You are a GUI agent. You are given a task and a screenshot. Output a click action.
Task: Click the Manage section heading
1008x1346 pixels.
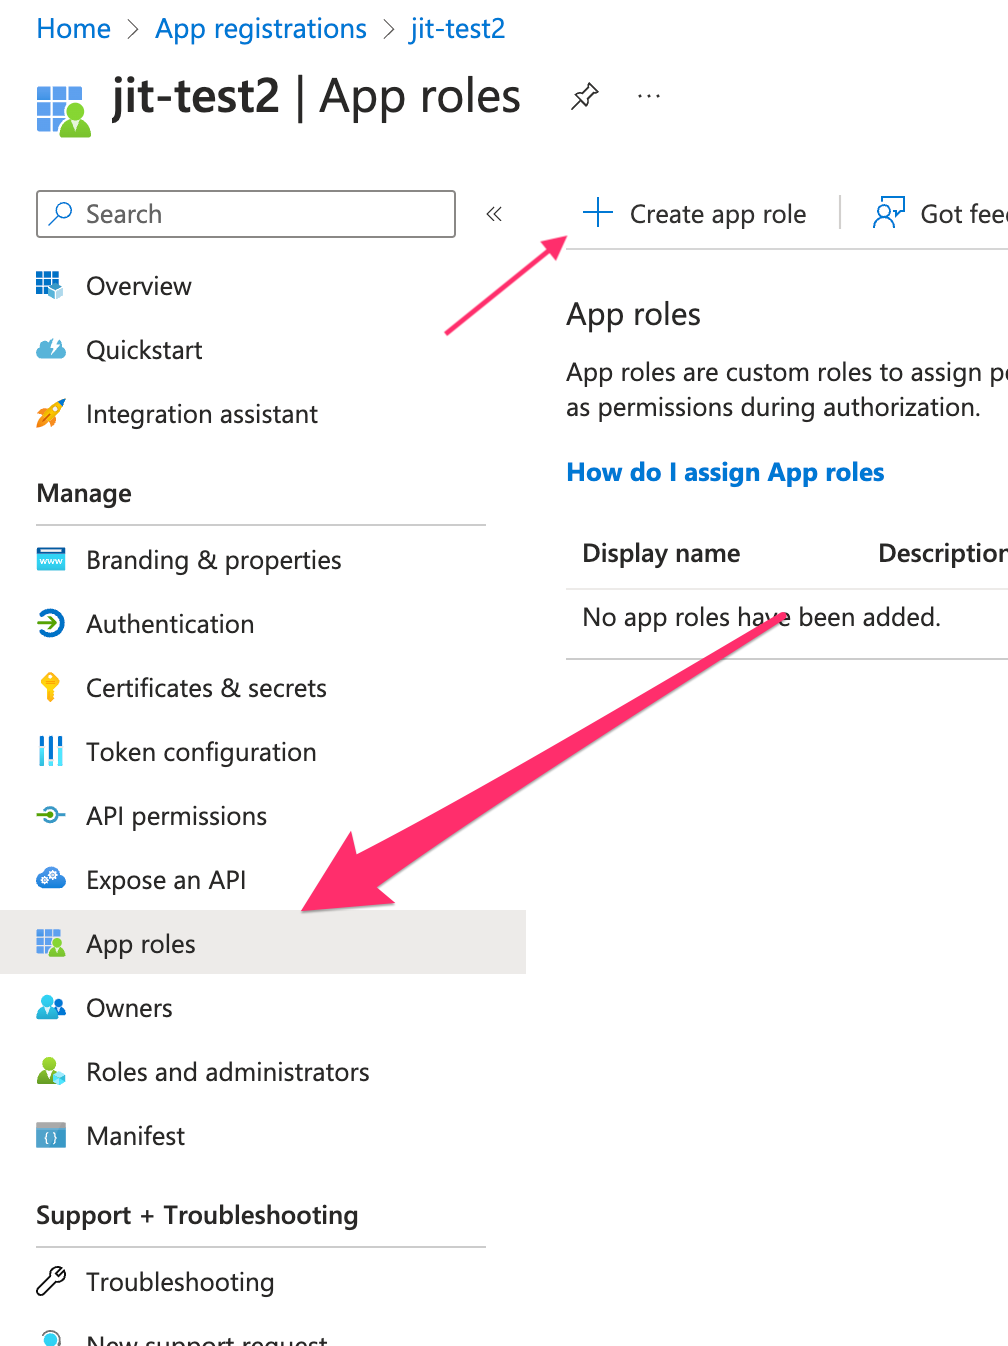coord(84,493)
